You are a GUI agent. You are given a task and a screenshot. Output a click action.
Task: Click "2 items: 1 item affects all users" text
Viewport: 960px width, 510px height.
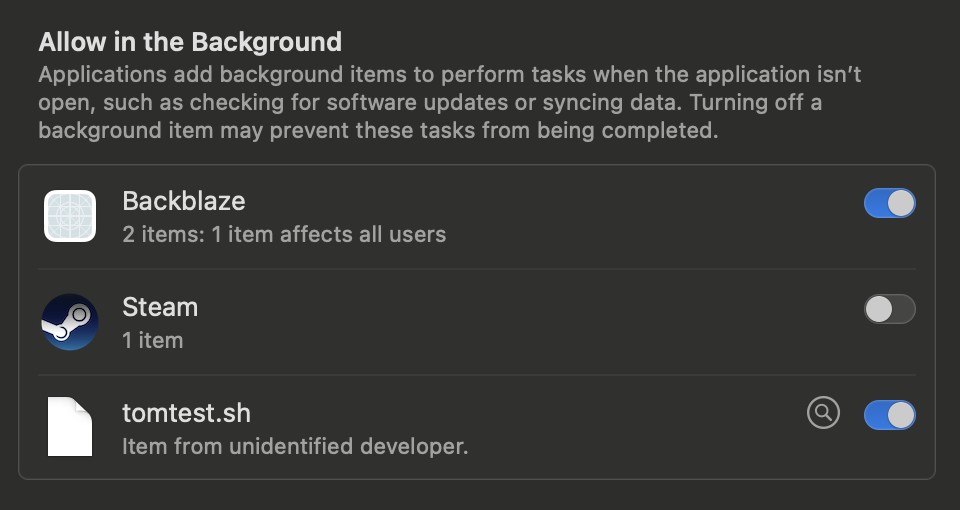[x=284, y=234]
